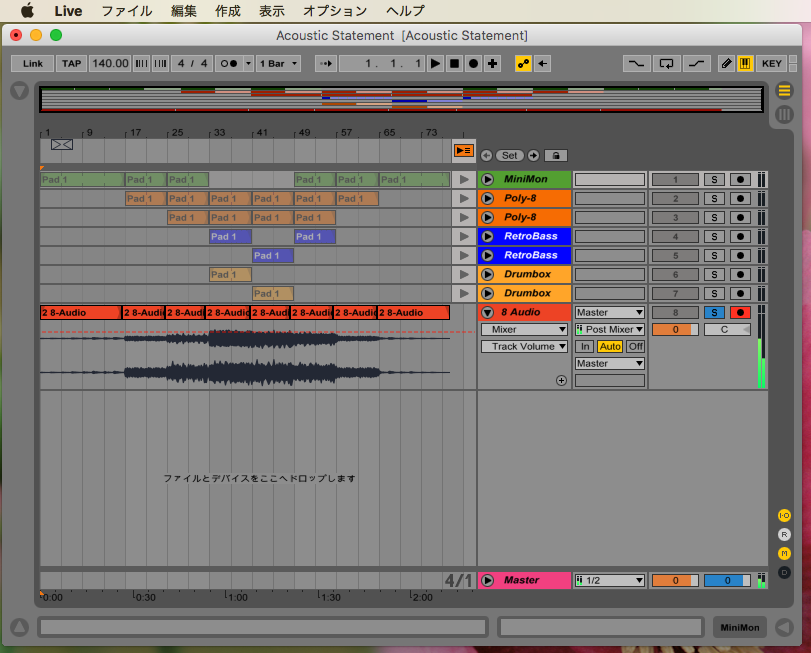Collapse the 8 Audio track unfold button
This screenshot has width=811, height=653.
[487, 312]
